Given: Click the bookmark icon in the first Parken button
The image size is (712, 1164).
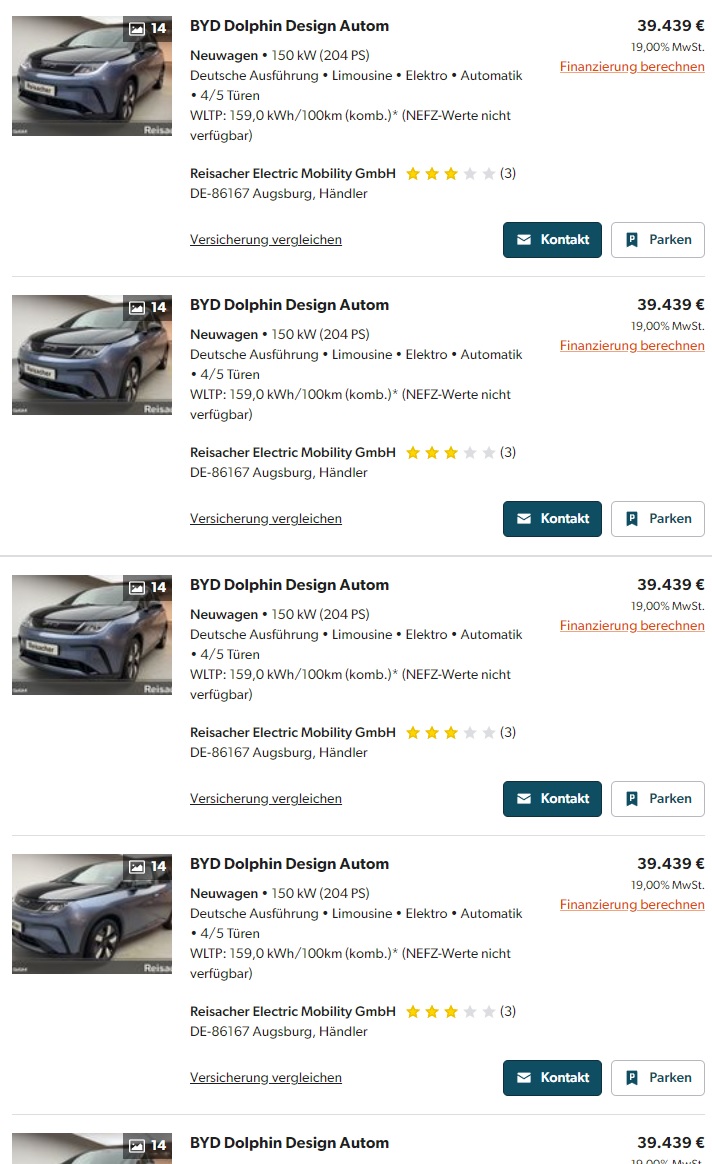Looking at the screenshot, I should [633, 240].
